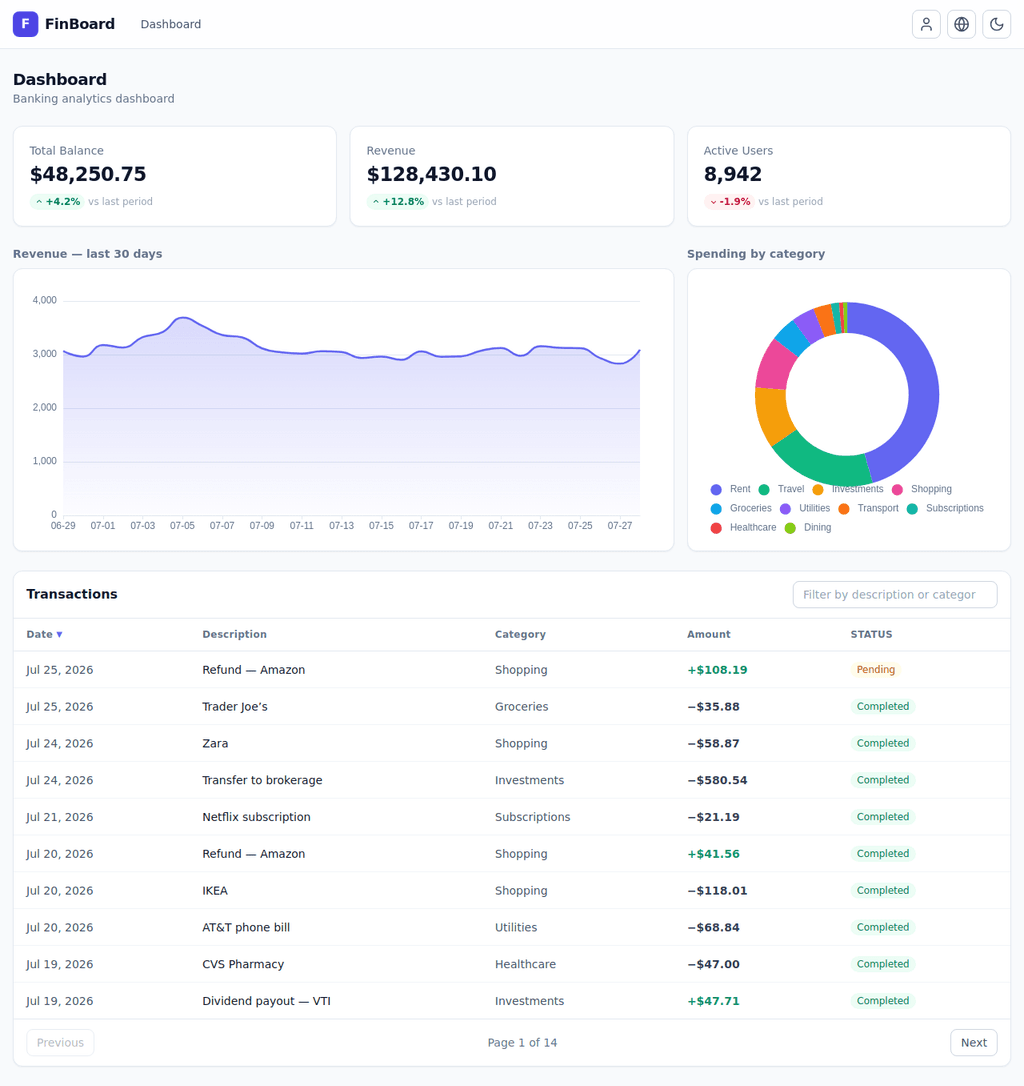Toggle Healthcare legend entry
The image size is (1024, 1086).
tap(743, 528)
